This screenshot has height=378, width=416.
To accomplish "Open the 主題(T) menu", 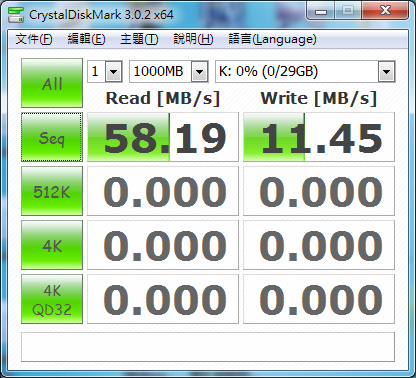I will 139,39.
